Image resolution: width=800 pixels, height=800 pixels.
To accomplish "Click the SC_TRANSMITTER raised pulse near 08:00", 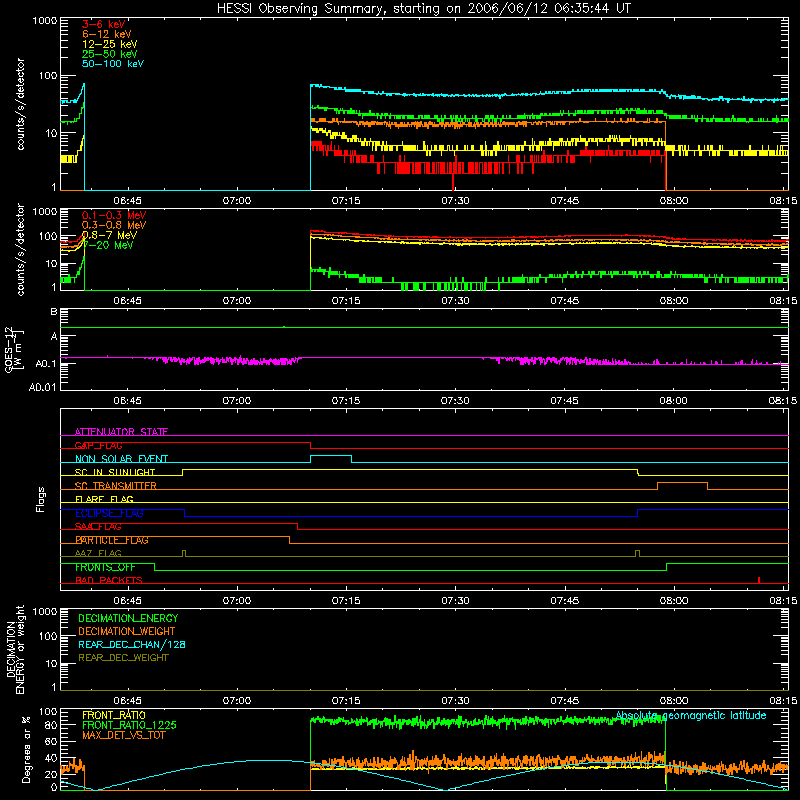I will (x=682, y=483).
